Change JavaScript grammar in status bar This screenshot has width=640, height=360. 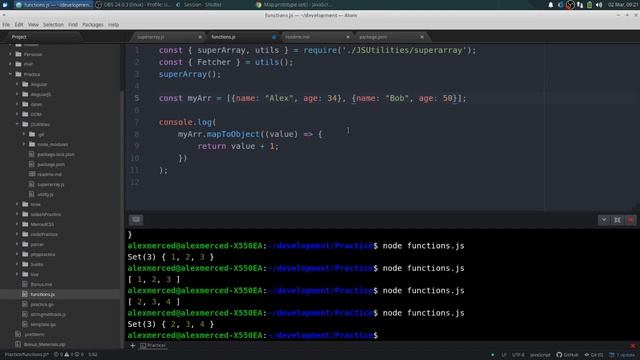click(x=540, y=355)
